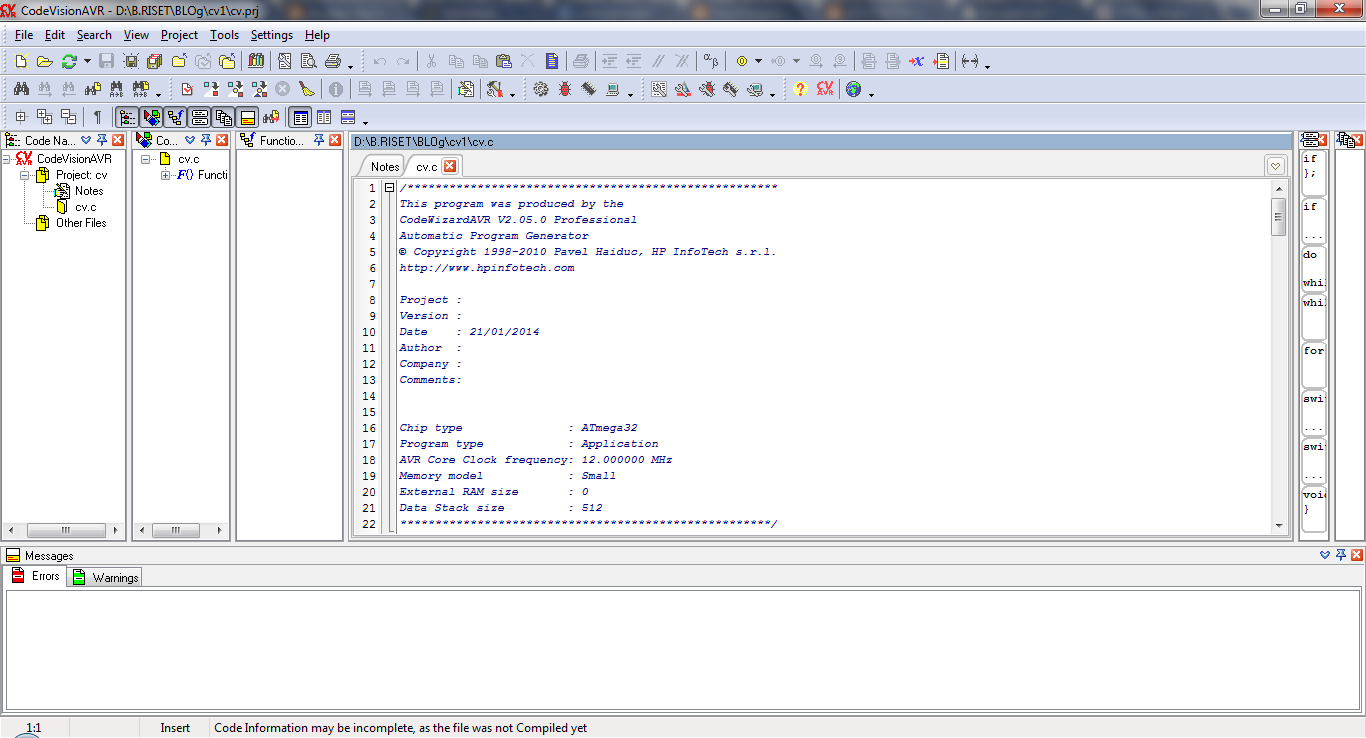
Task: Collapse all folds with double-minus icon
Action: coord(68,116)
